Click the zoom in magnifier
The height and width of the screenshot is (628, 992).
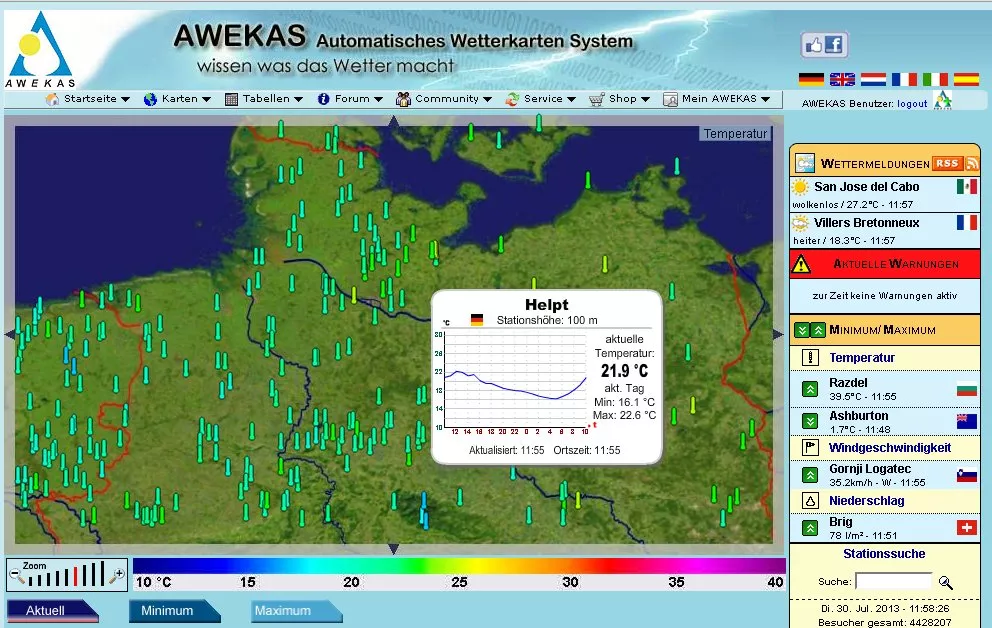pyautogui.click(x=117, y=575)
